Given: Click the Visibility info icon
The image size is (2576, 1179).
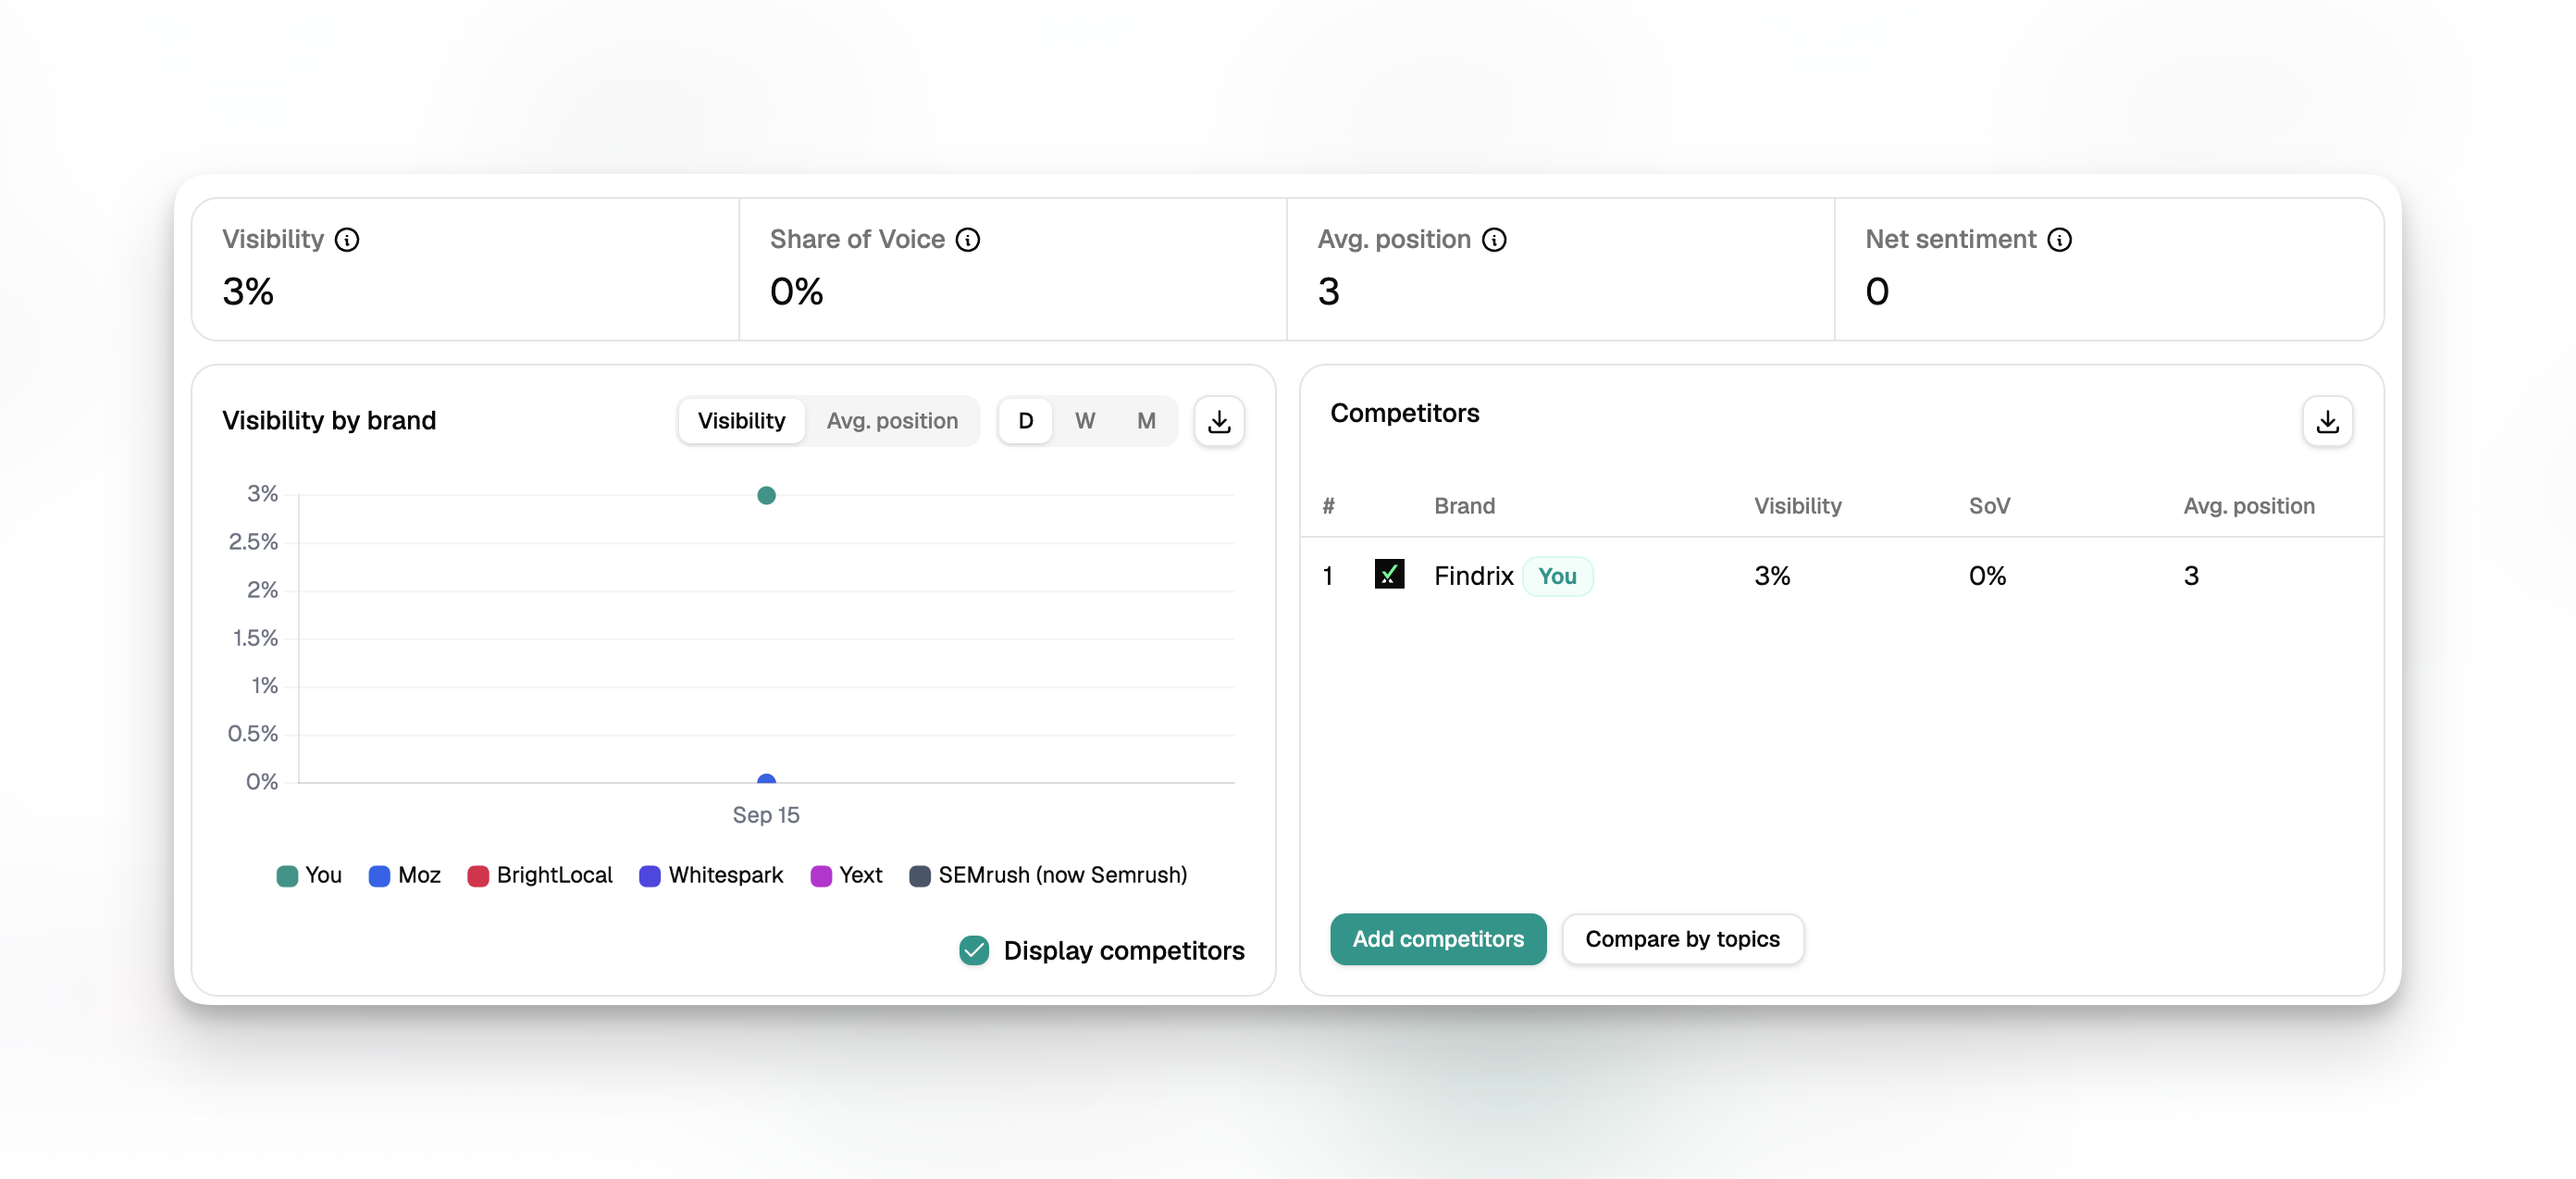Looking at the screenshot, I should pos(347,240).
